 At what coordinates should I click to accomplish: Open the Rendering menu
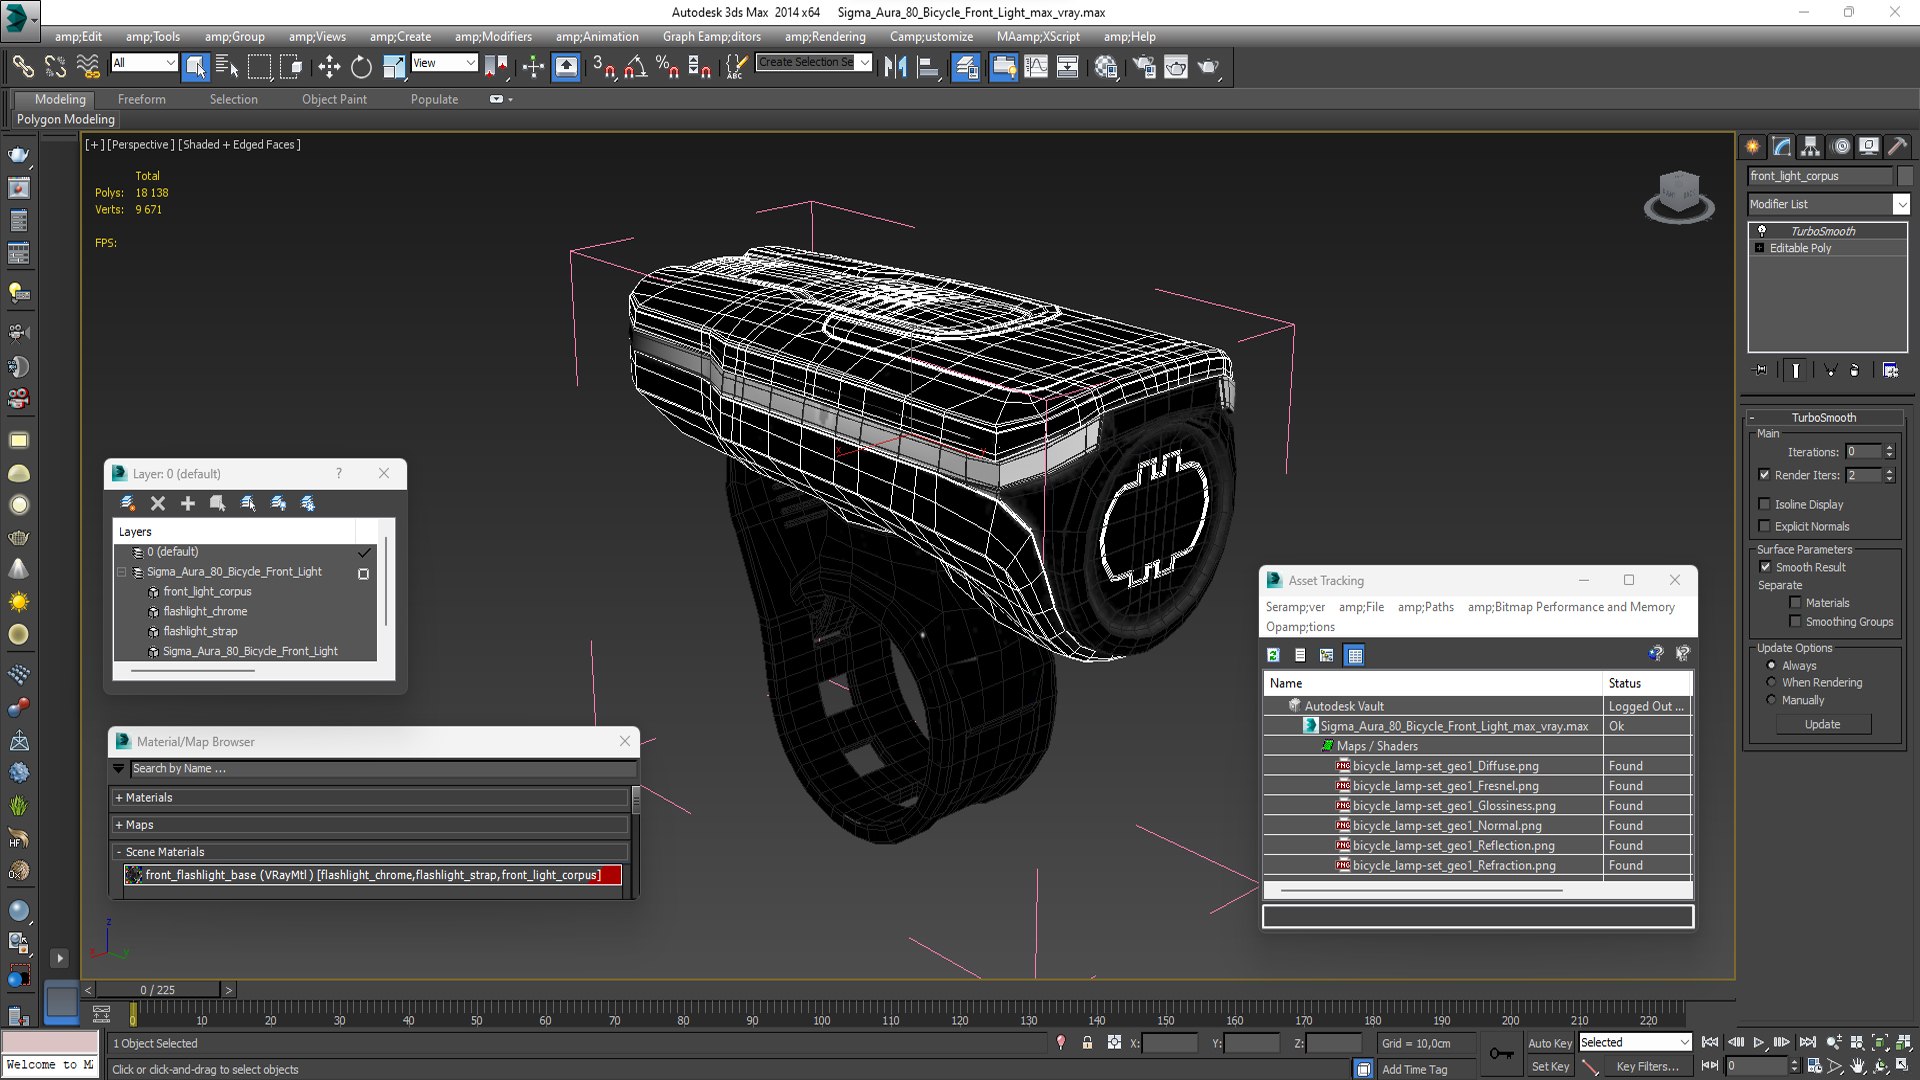(x=825, y=36)
